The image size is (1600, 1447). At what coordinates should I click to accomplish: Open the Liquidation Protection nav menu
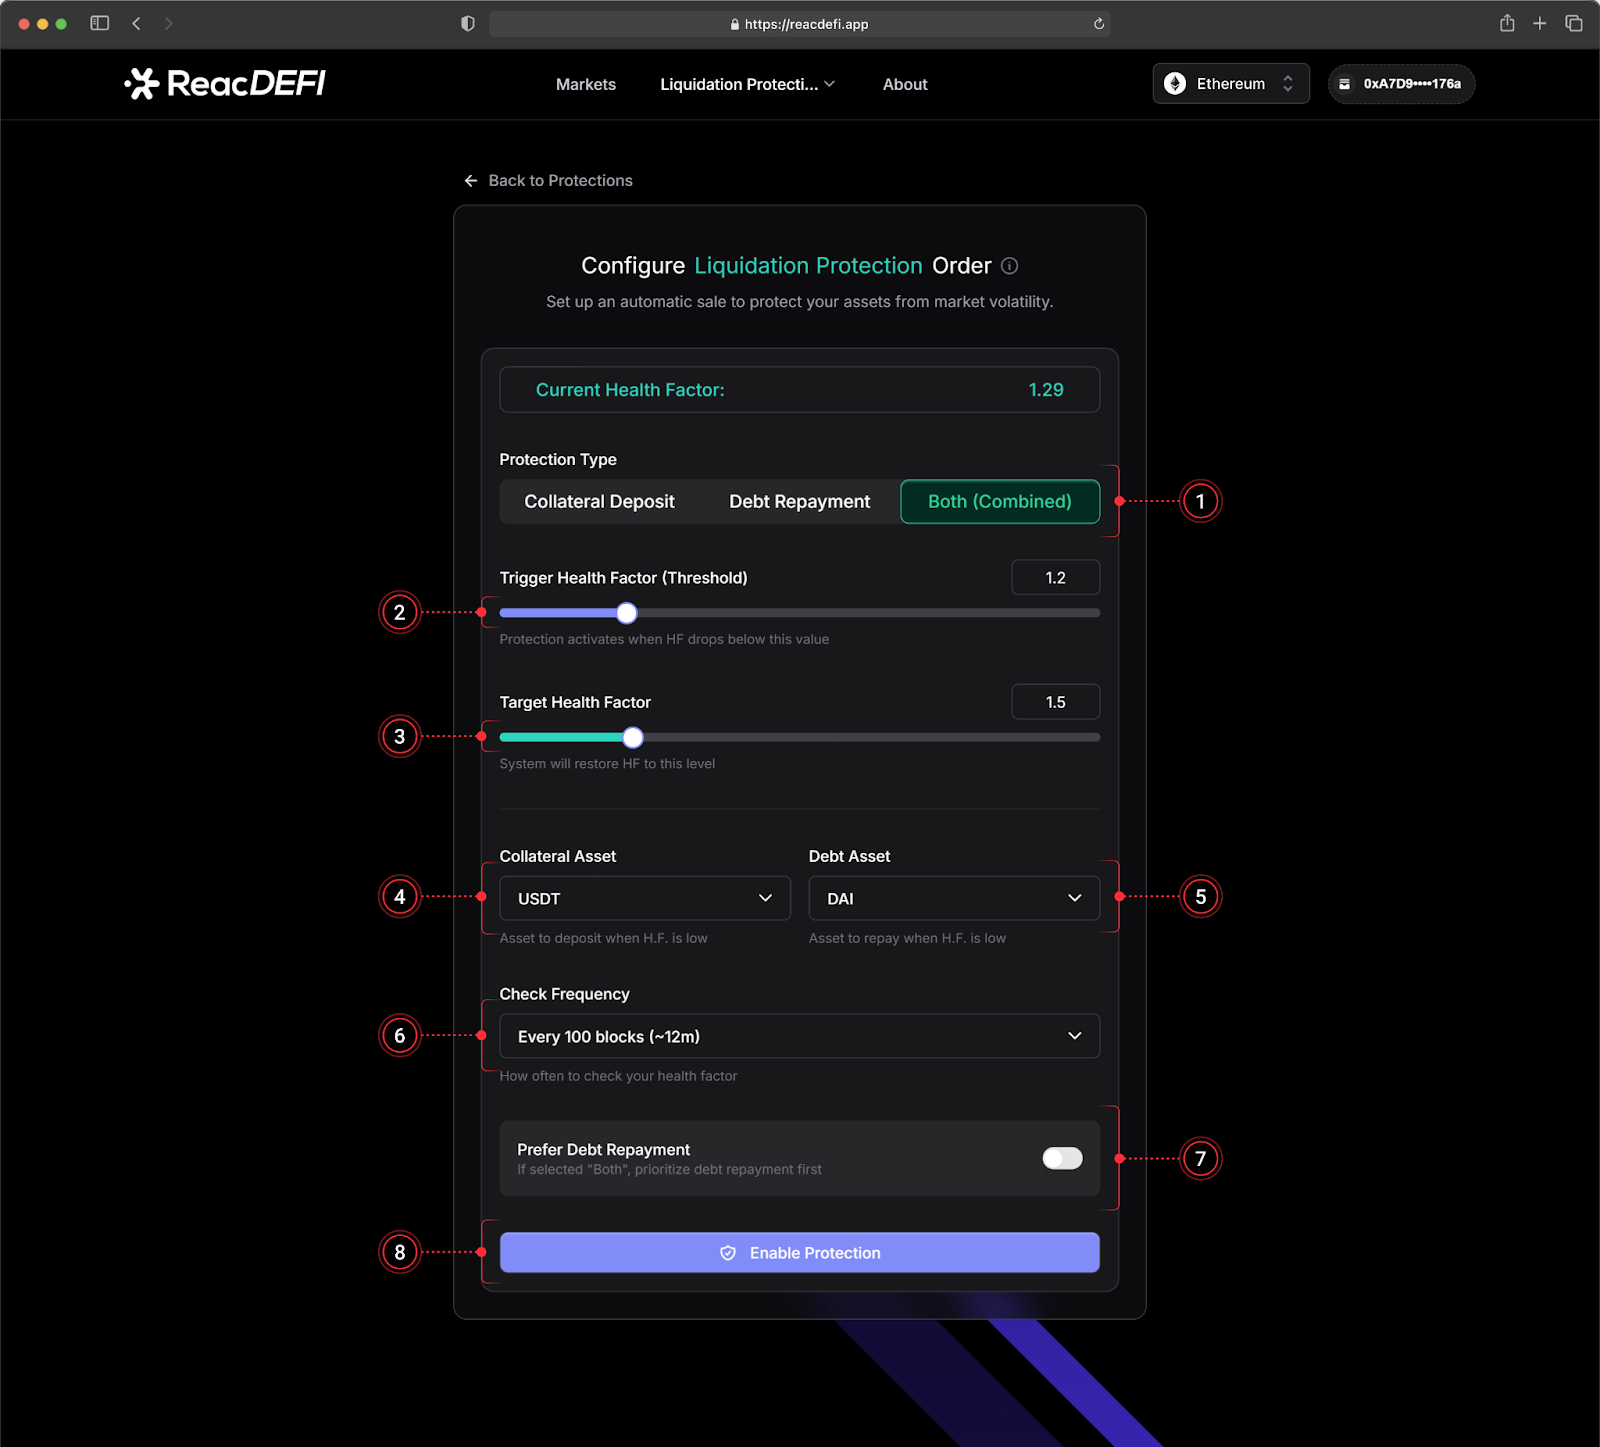tap(747, 85)
